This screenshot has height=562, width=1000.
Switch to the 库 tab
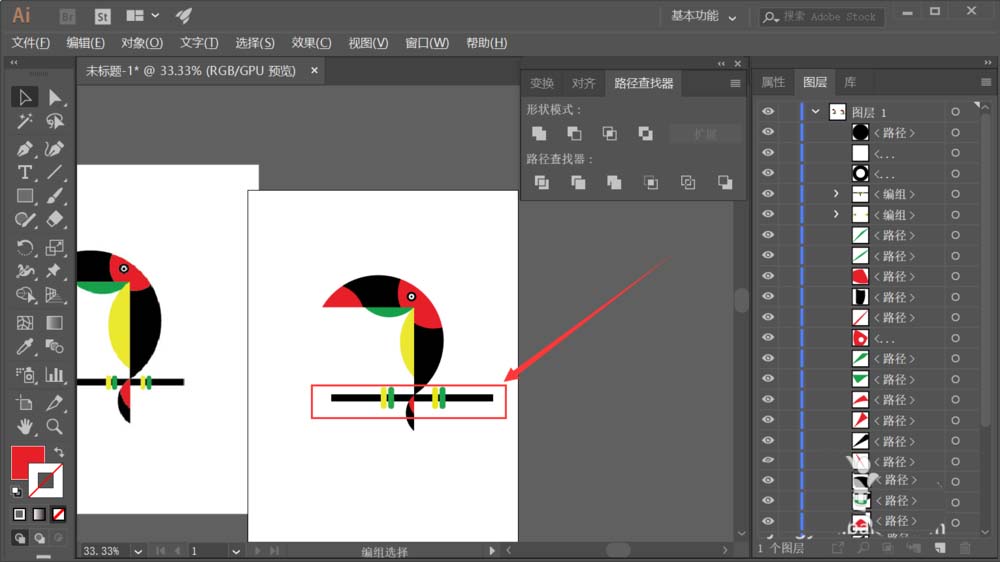click(x=849, y=82)
